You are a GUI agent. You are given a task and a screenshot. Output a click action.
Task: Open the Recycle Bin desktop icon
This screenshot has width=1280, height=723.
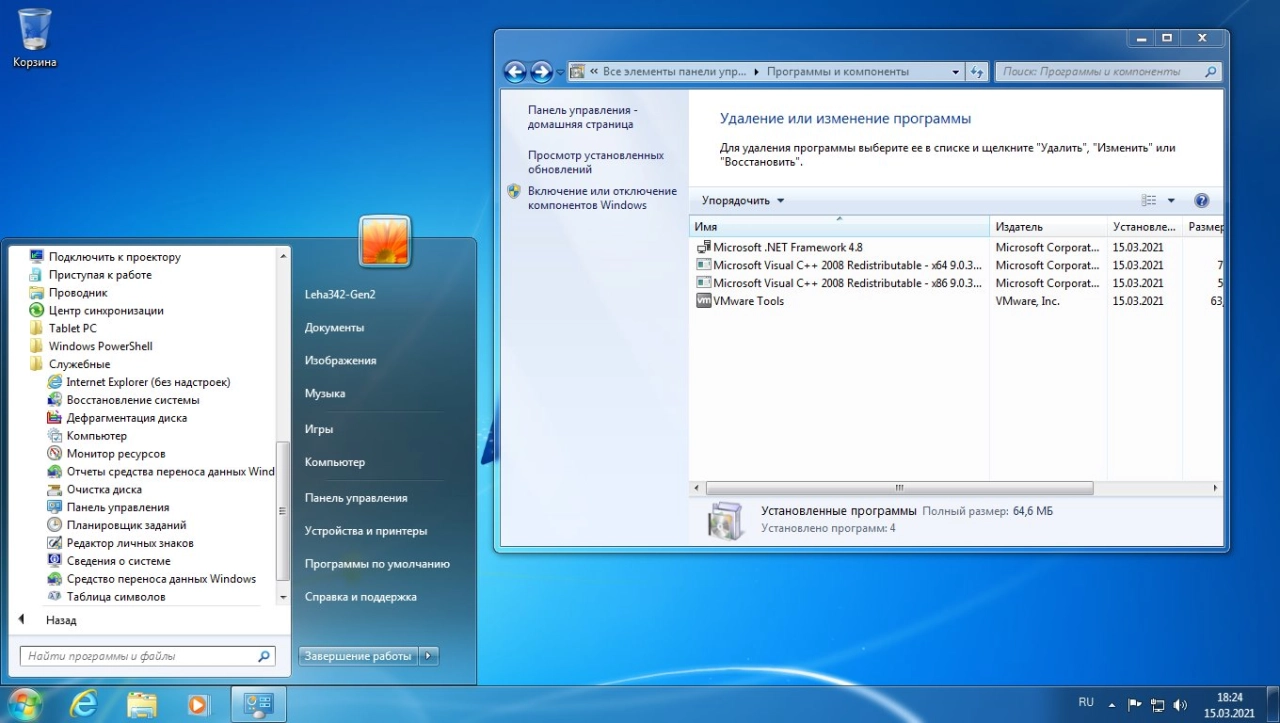[x=35, y=38]
